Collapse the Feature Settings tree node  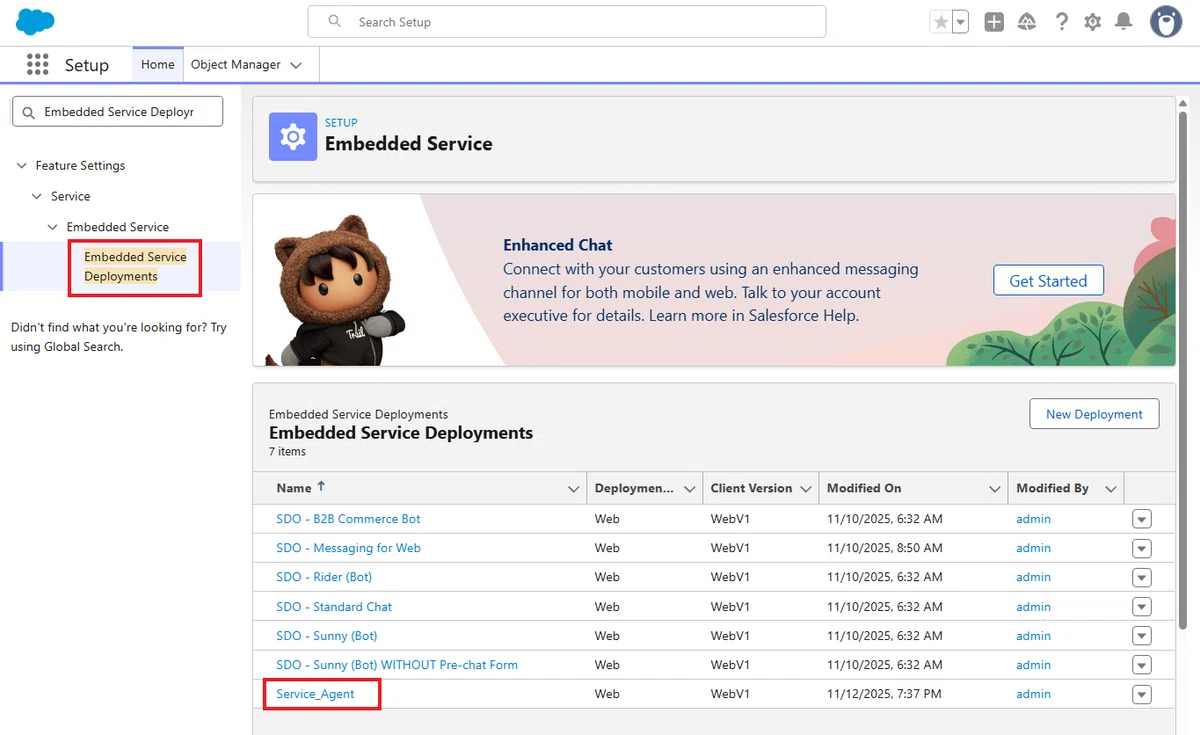pos(22,166)
